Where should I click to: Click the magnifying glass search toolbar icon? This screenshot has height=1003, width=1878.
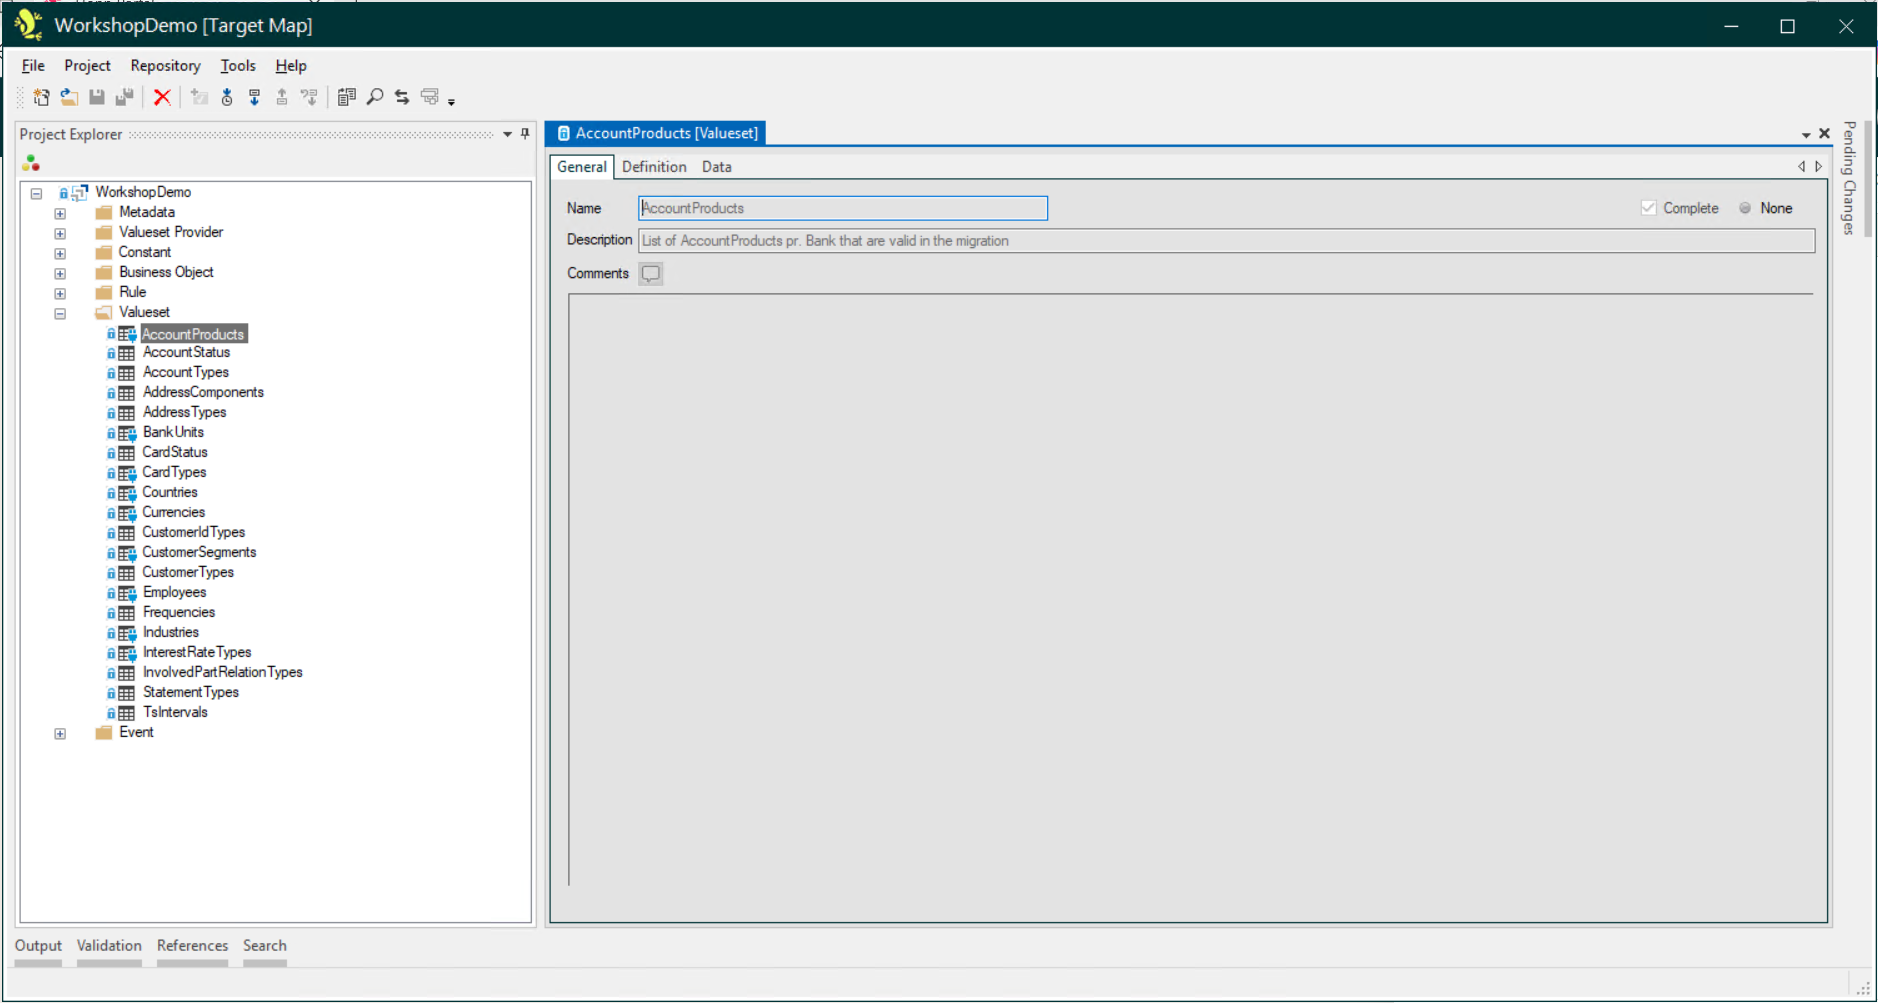pos(375,97)
